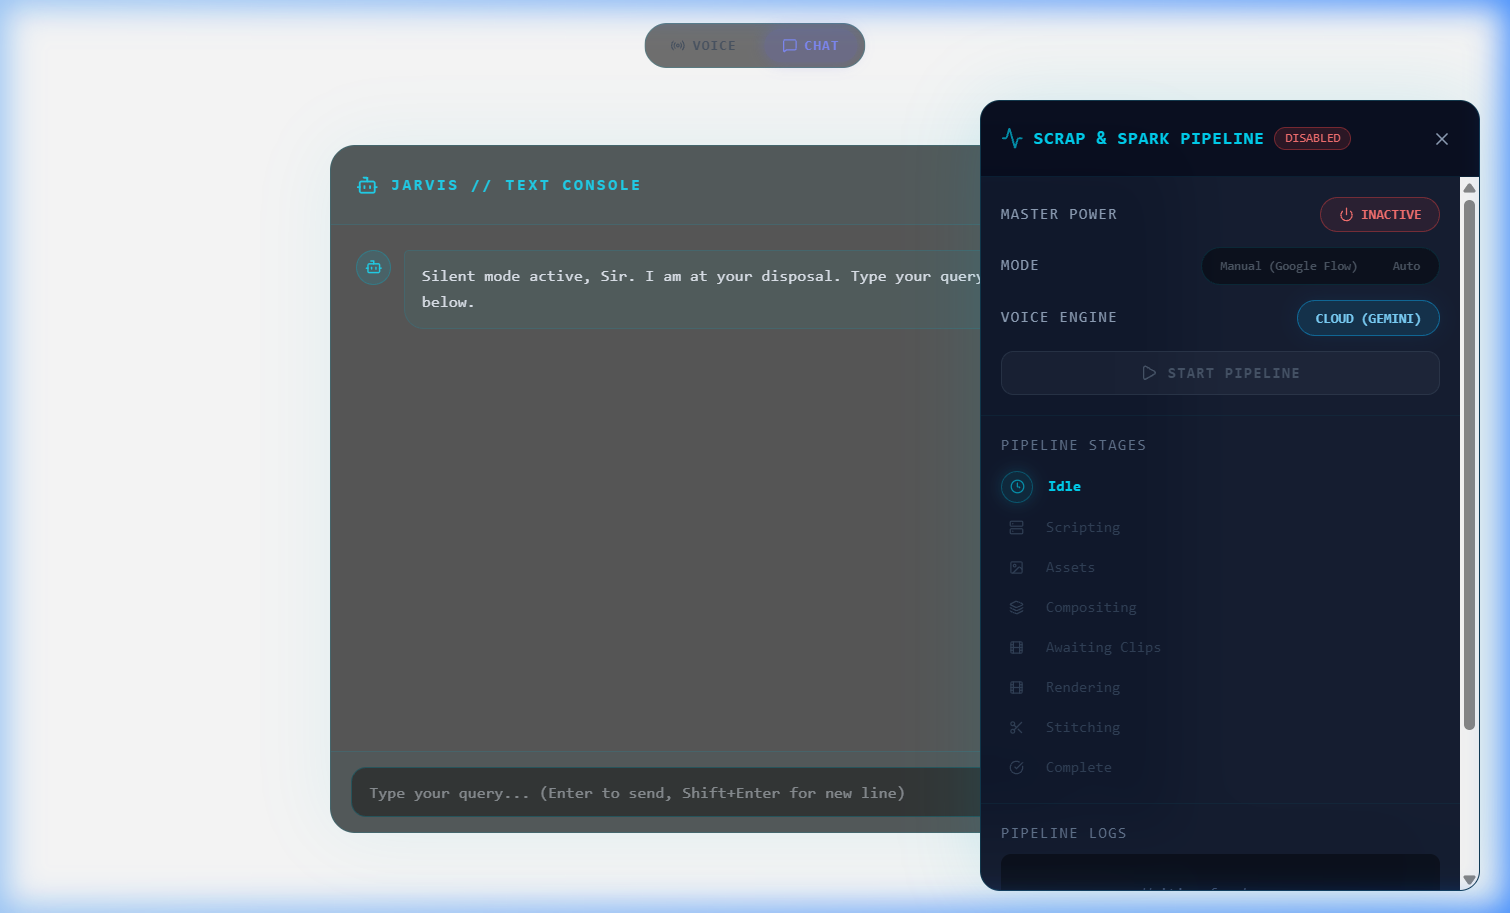Click the Scripting stage label
Viewport: 1510px width, 913px height.
tap(1083, 527)
